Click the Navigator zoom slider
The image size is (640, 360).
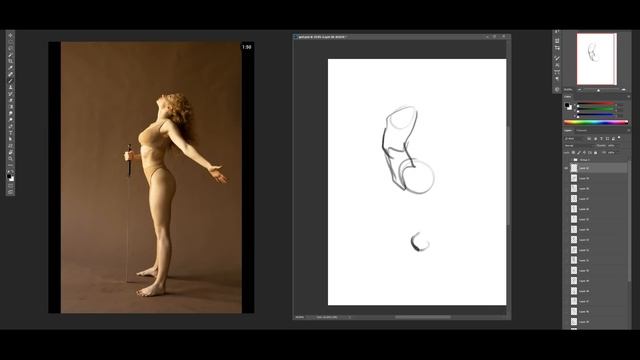[x=598, y=90]
